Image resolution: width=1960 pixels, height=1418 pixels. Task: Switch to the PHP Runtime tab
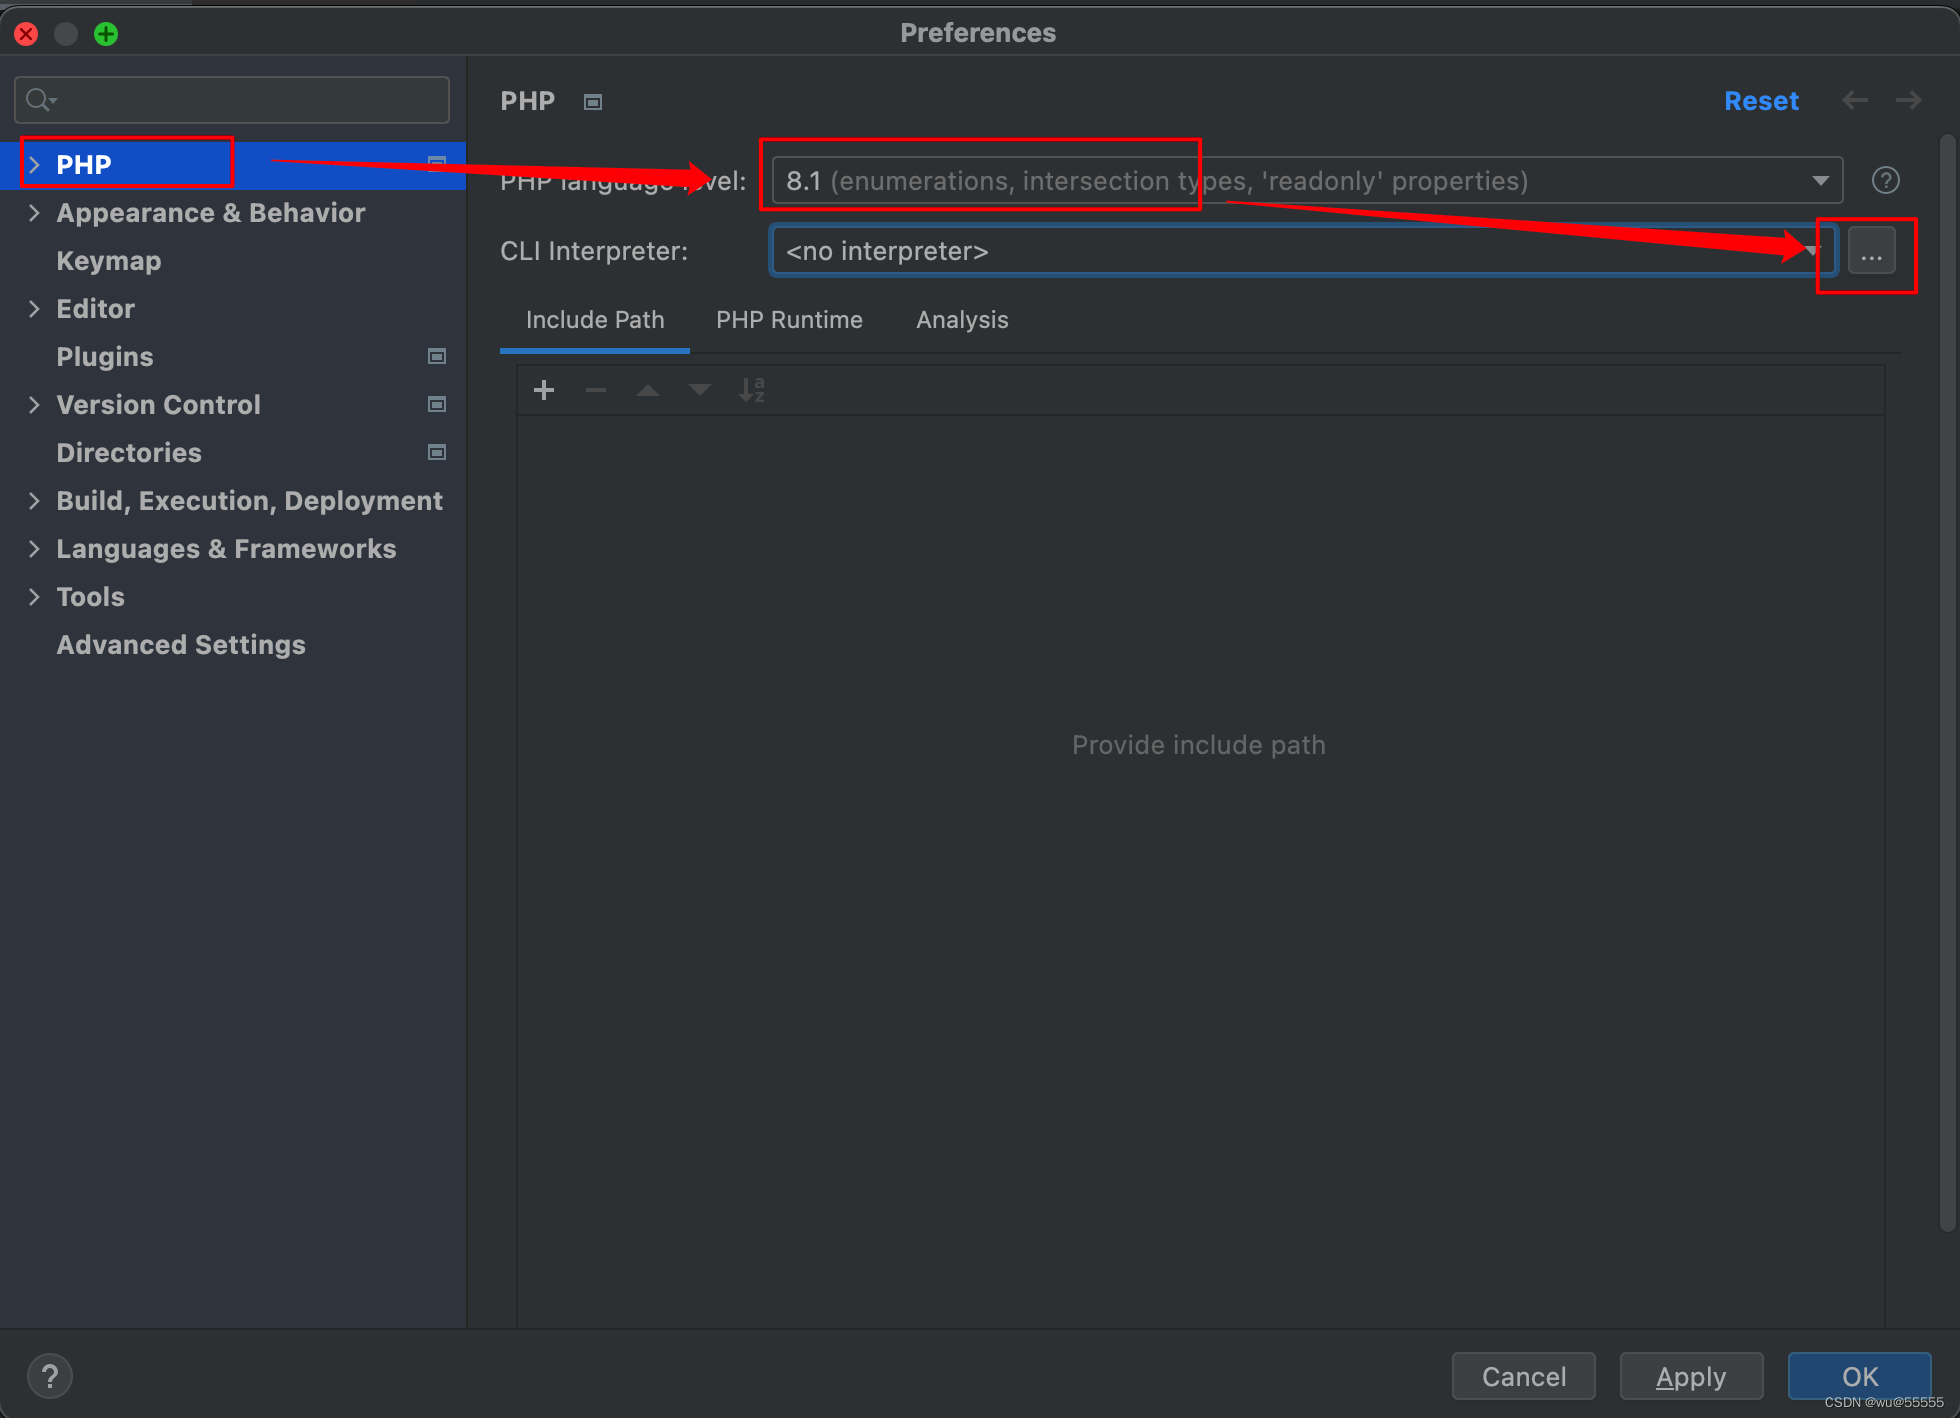[789, 320]
